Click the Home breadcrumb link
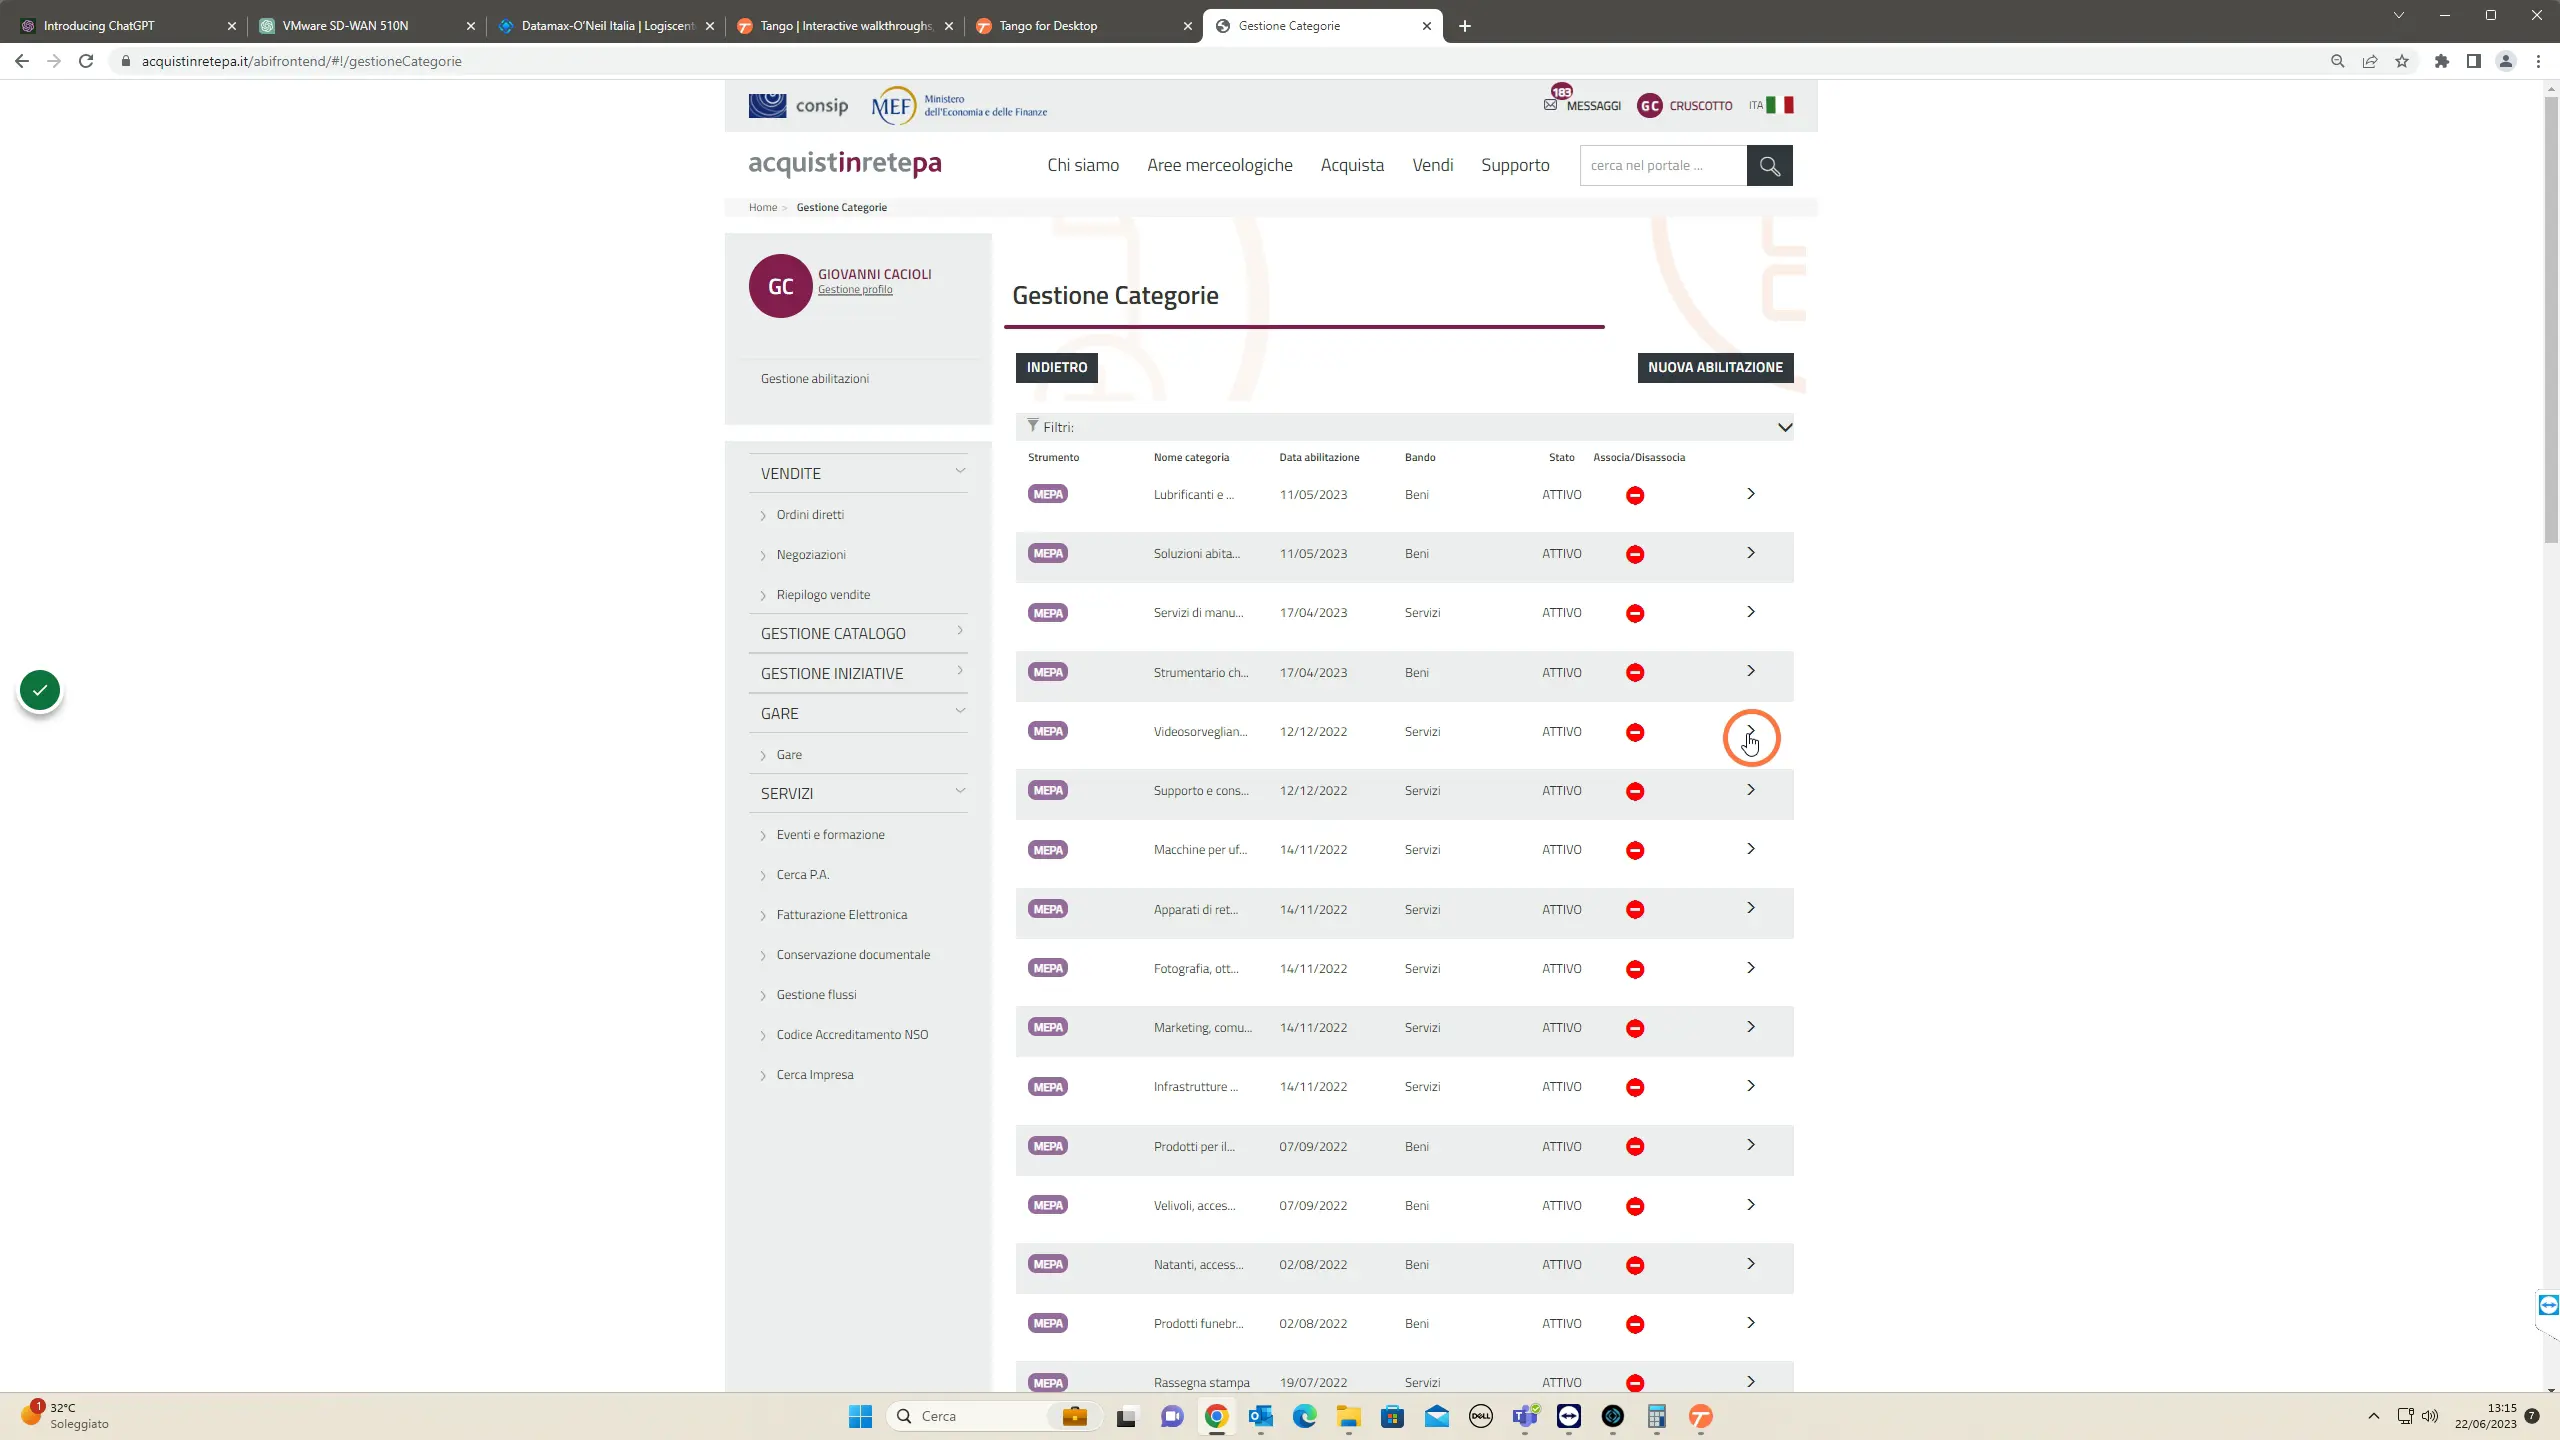Viewport: 2560px width, 1440px height. [x=763, y=207]
